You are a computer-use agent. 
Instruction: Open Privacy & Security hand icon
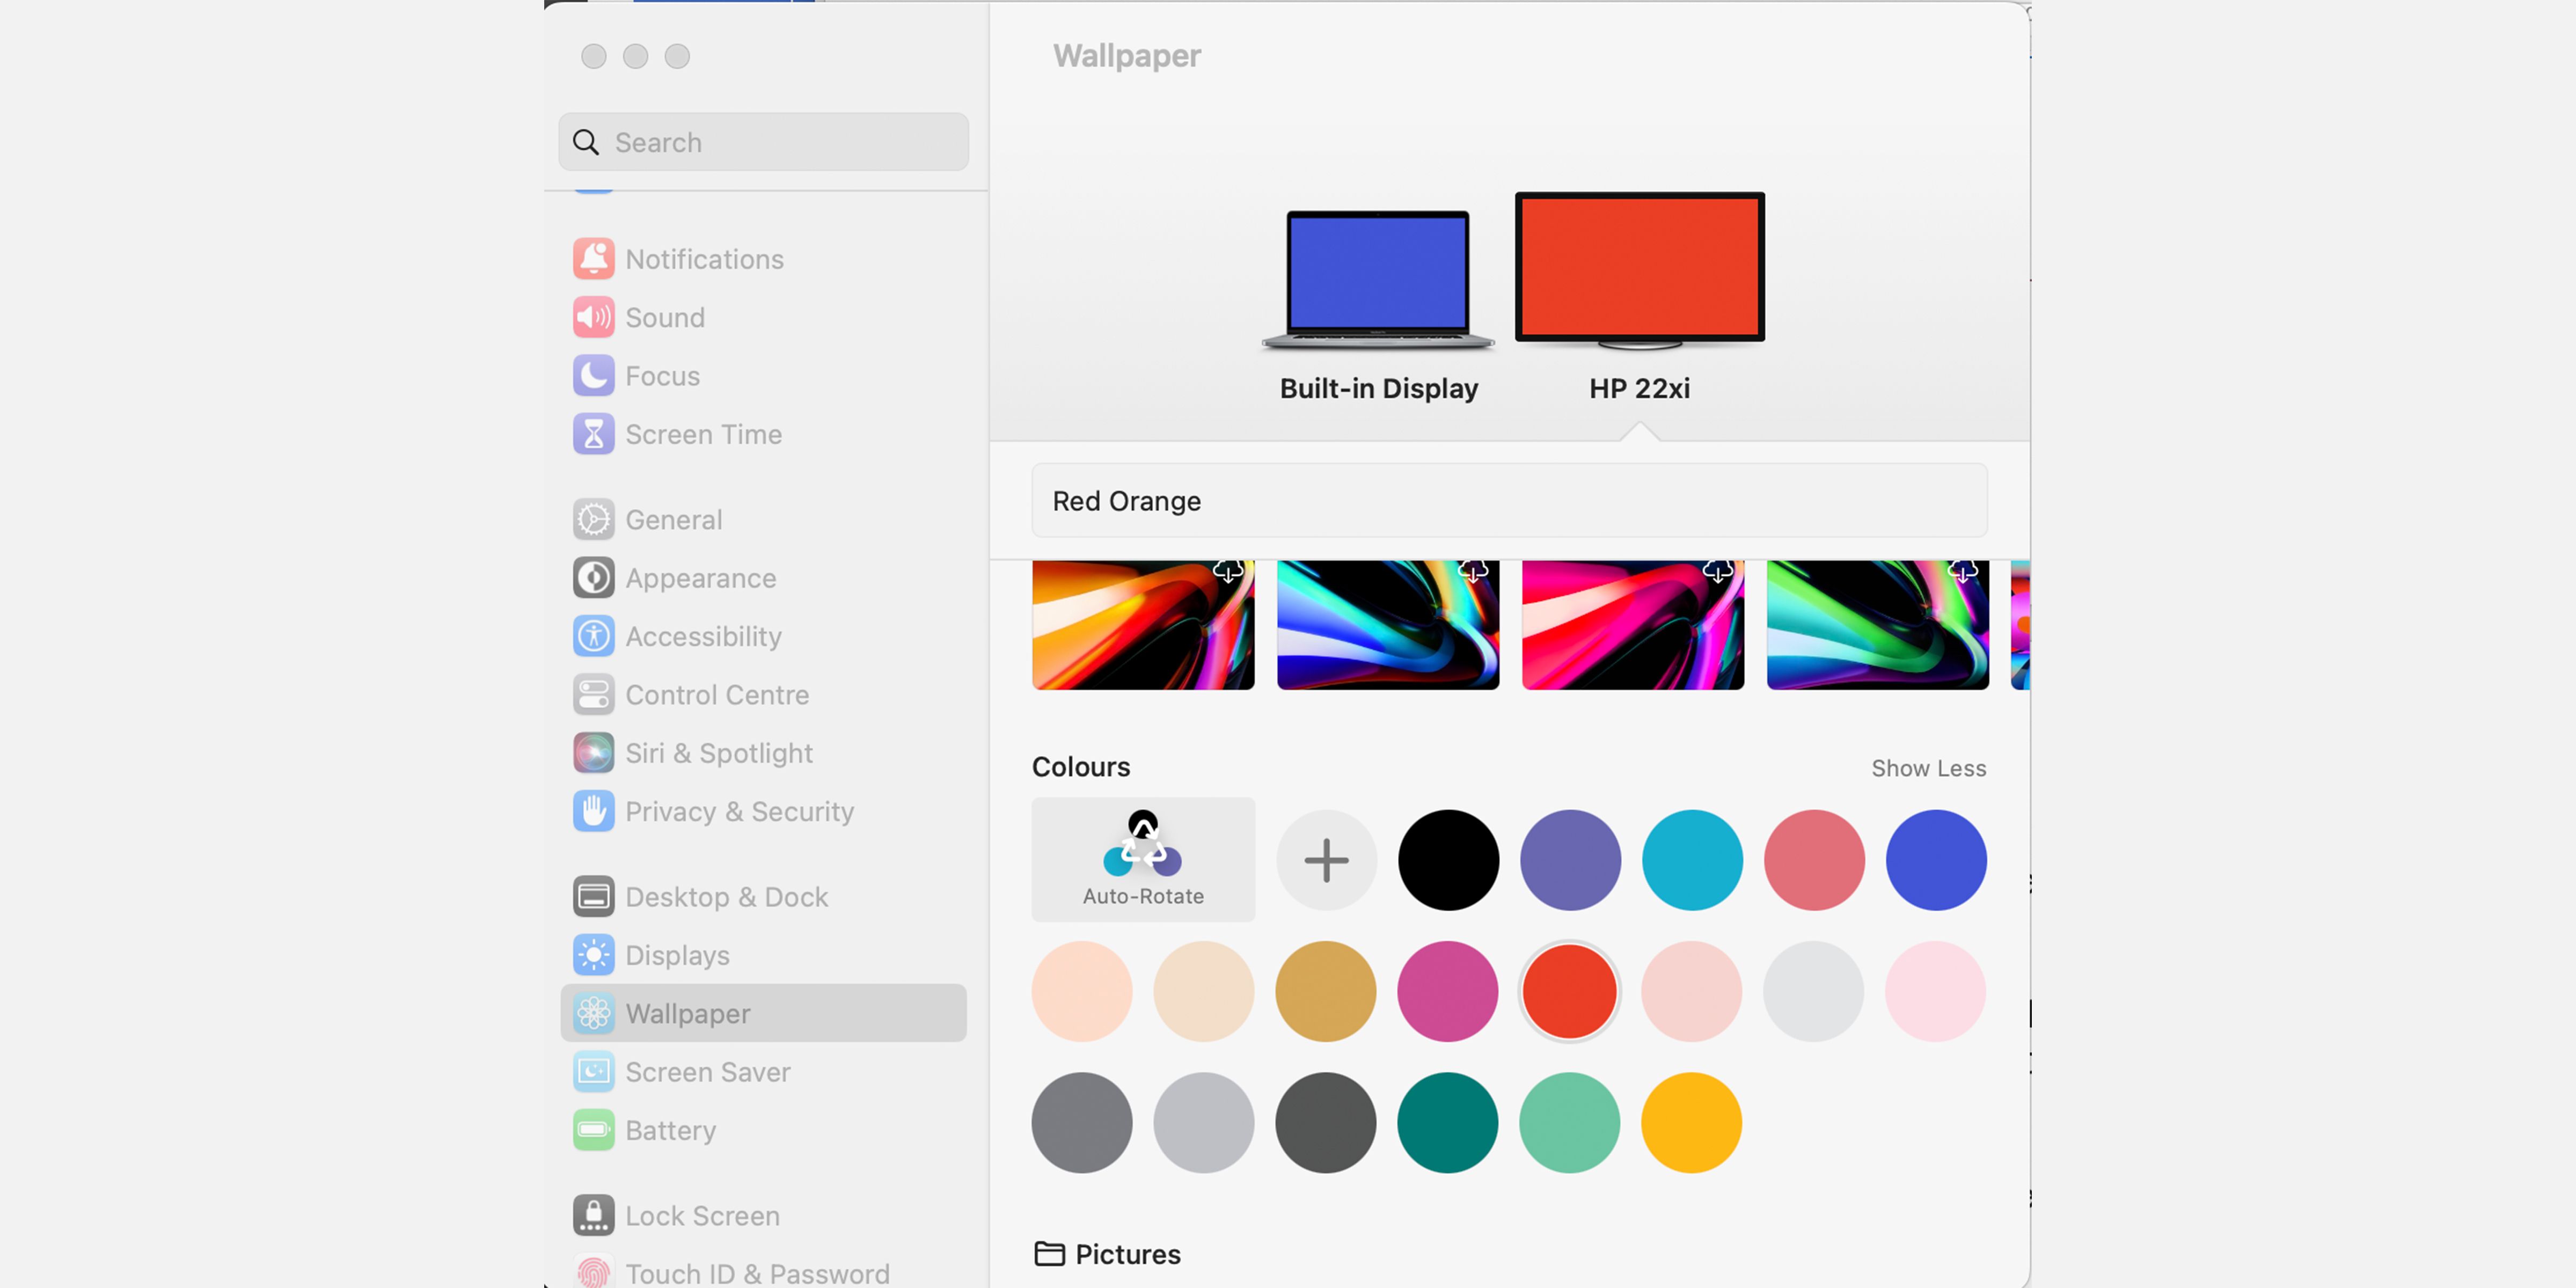(x=593, y=811)
